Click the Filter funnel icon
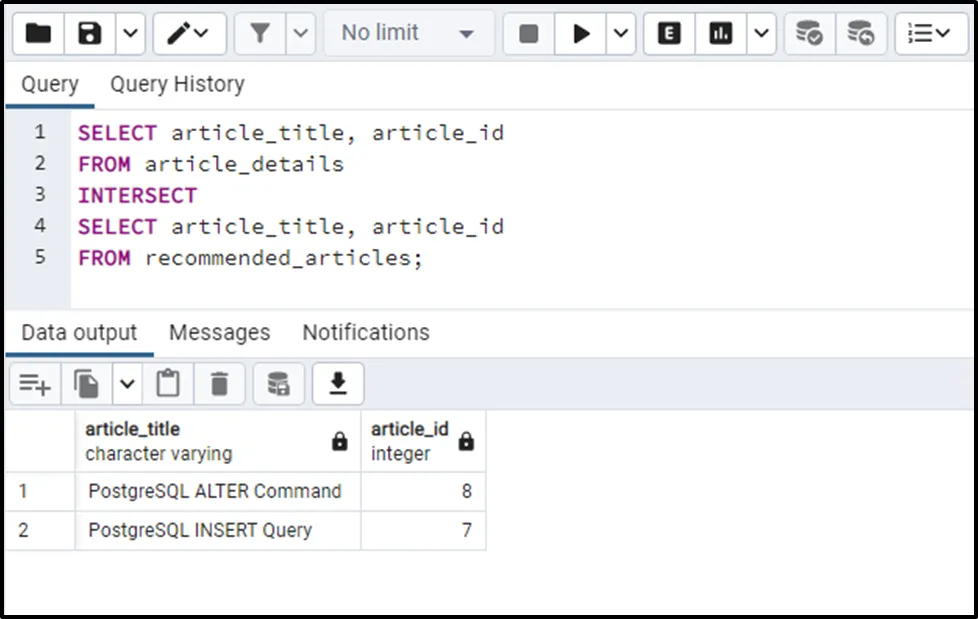Image resolution: width=978 pixels, height=619 pixels. tap(260, 34)
